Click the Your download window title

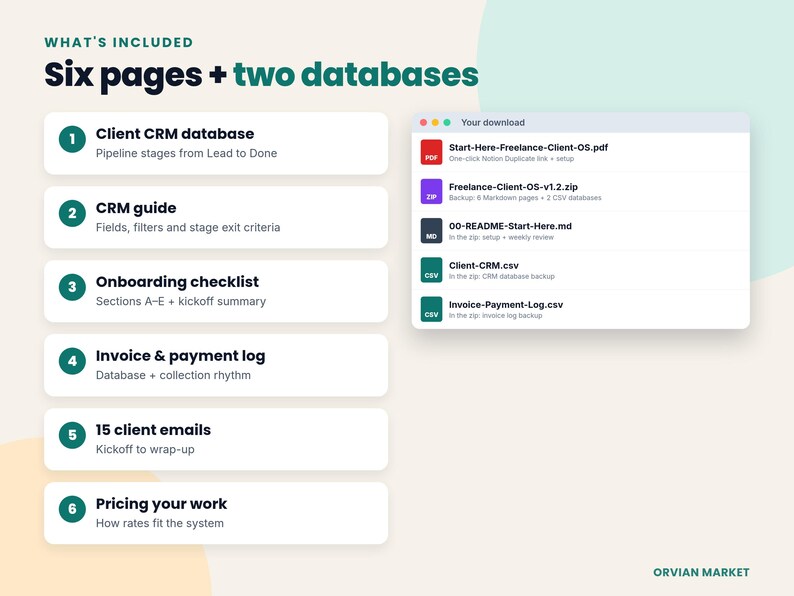[493, 123]
